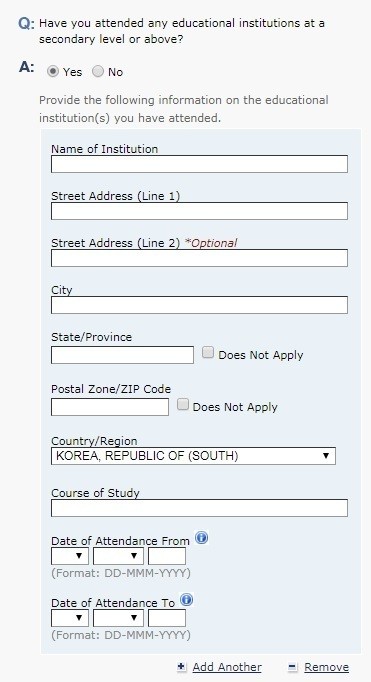371x682 pixels.
Task: Focus the Street Address Line 1 field
Action: tap(199, 211)
